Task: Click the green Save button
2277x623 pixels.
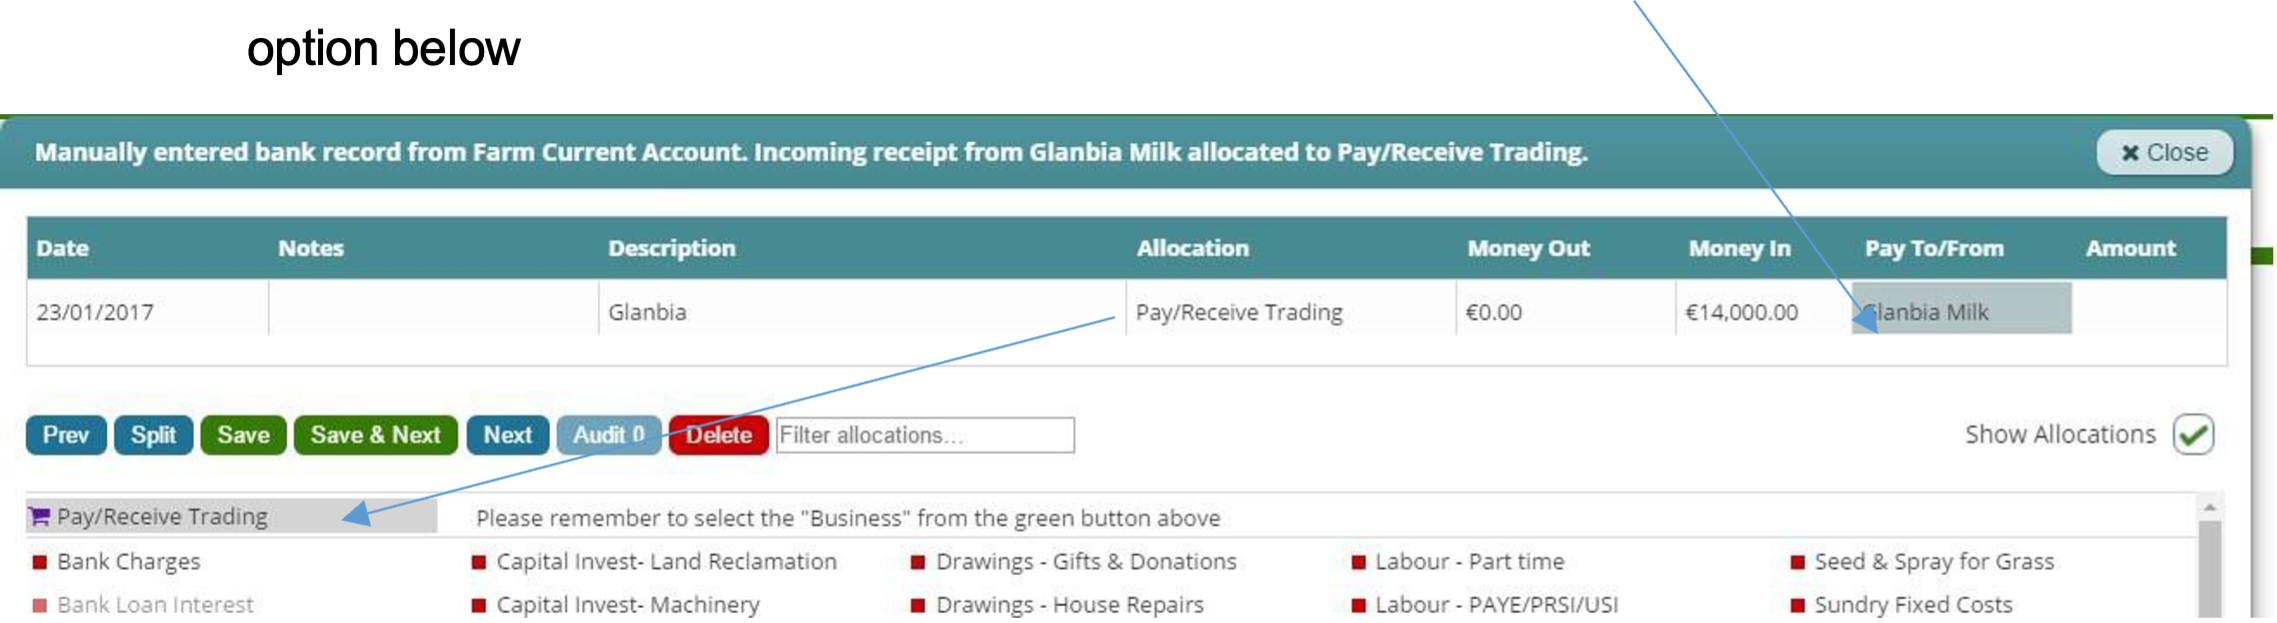Action: pyautogui.click(x=243, y=435)
